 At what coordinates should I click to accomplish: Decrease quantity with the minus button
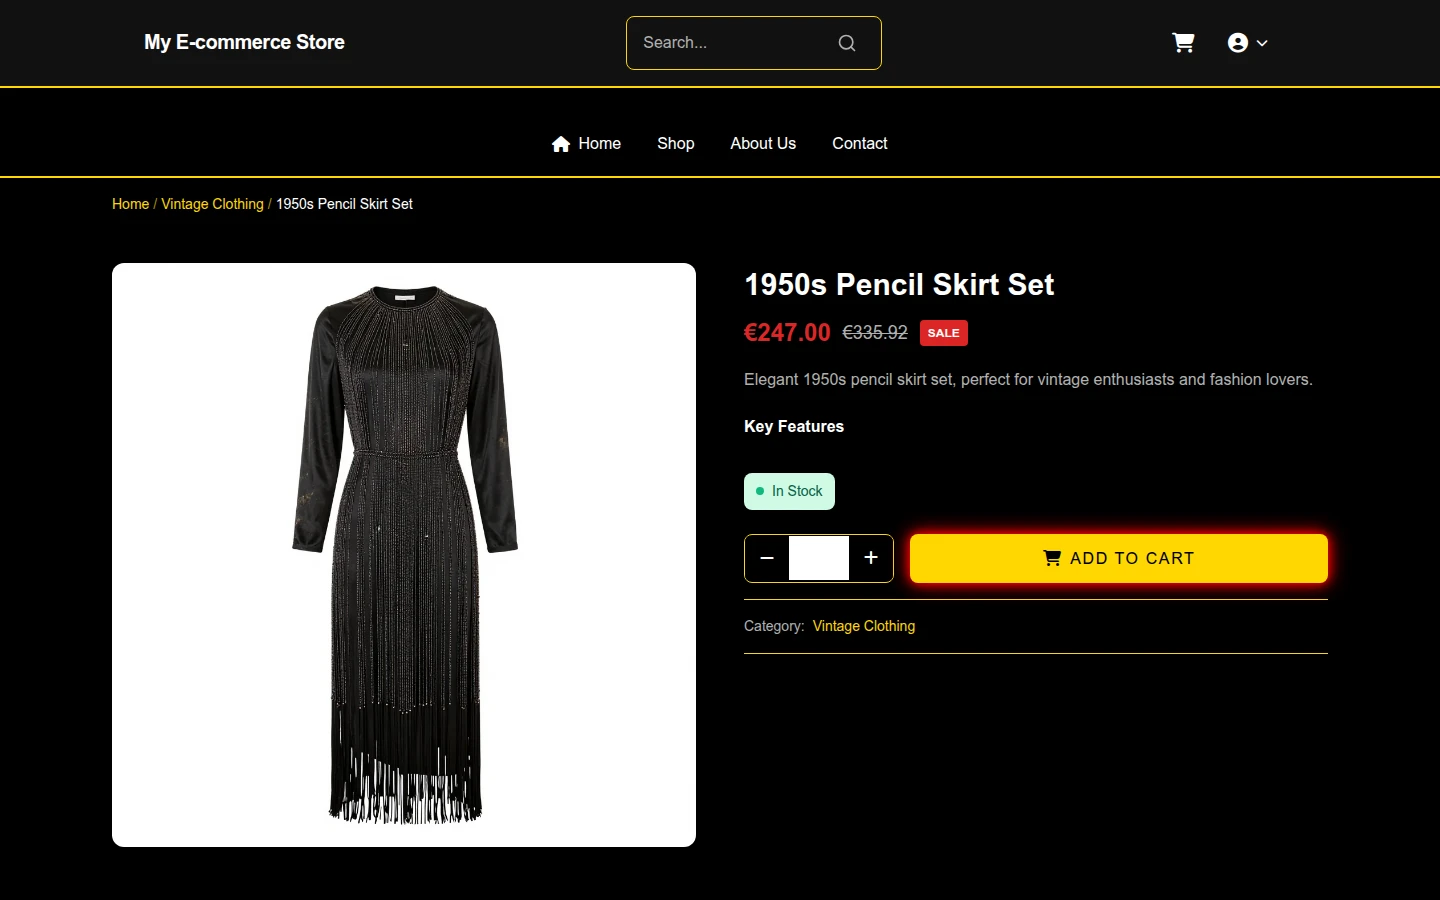767,558
